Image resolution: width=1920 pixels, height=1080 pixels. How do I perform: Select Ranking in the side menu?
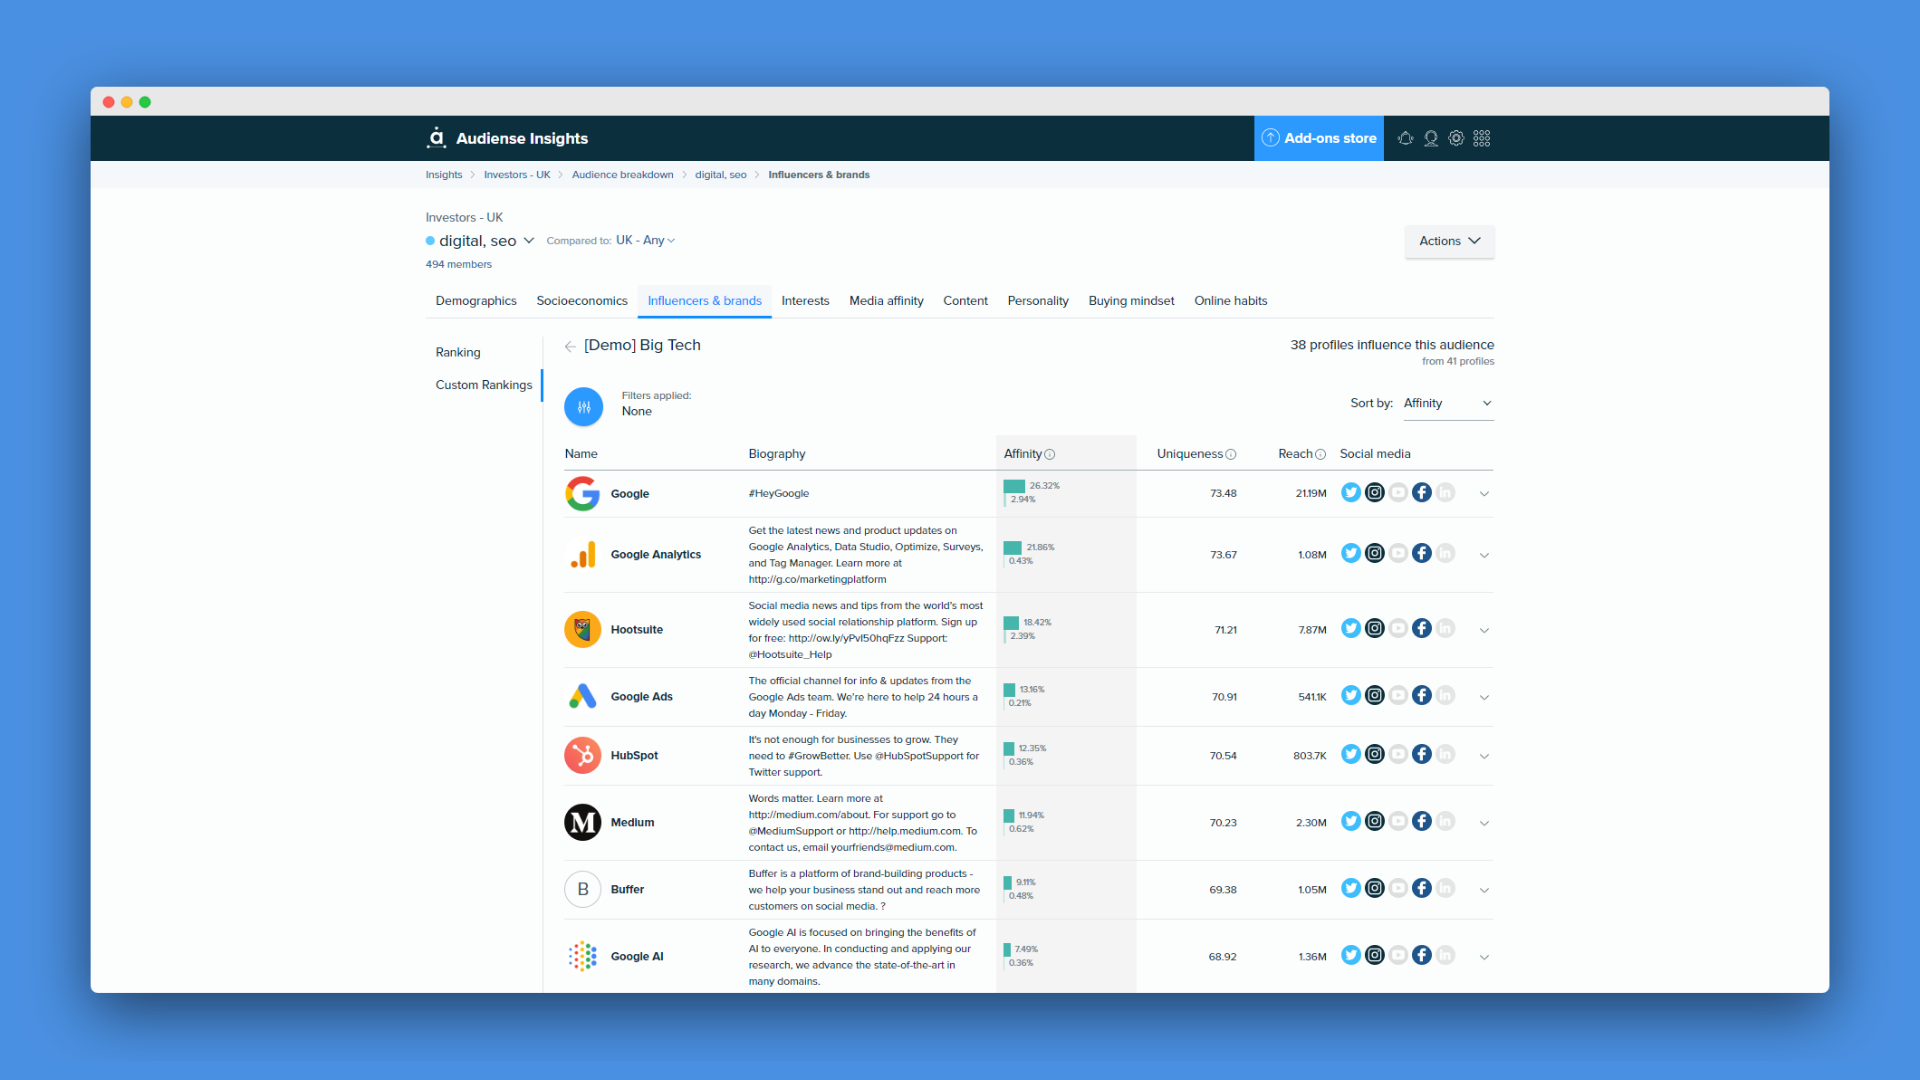[x=458, y=353]
